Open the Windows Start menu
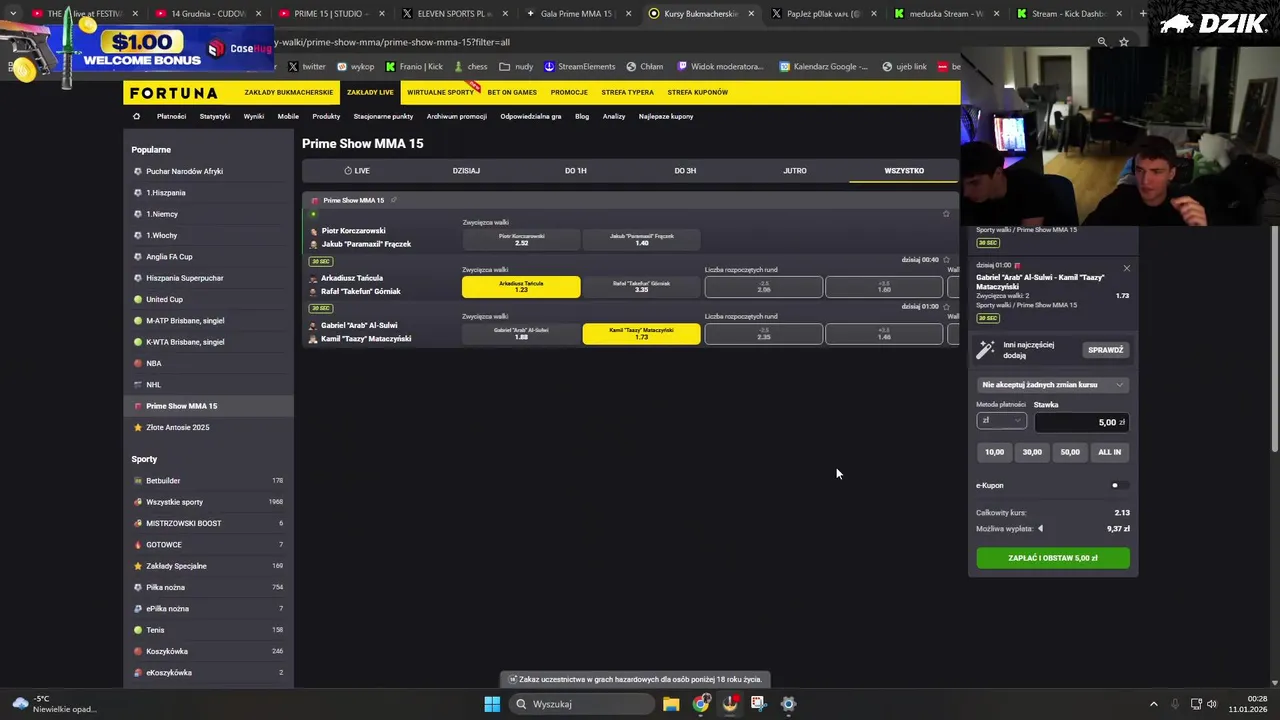This screenshot has height=720, width=1280. [x=492, y=704]
